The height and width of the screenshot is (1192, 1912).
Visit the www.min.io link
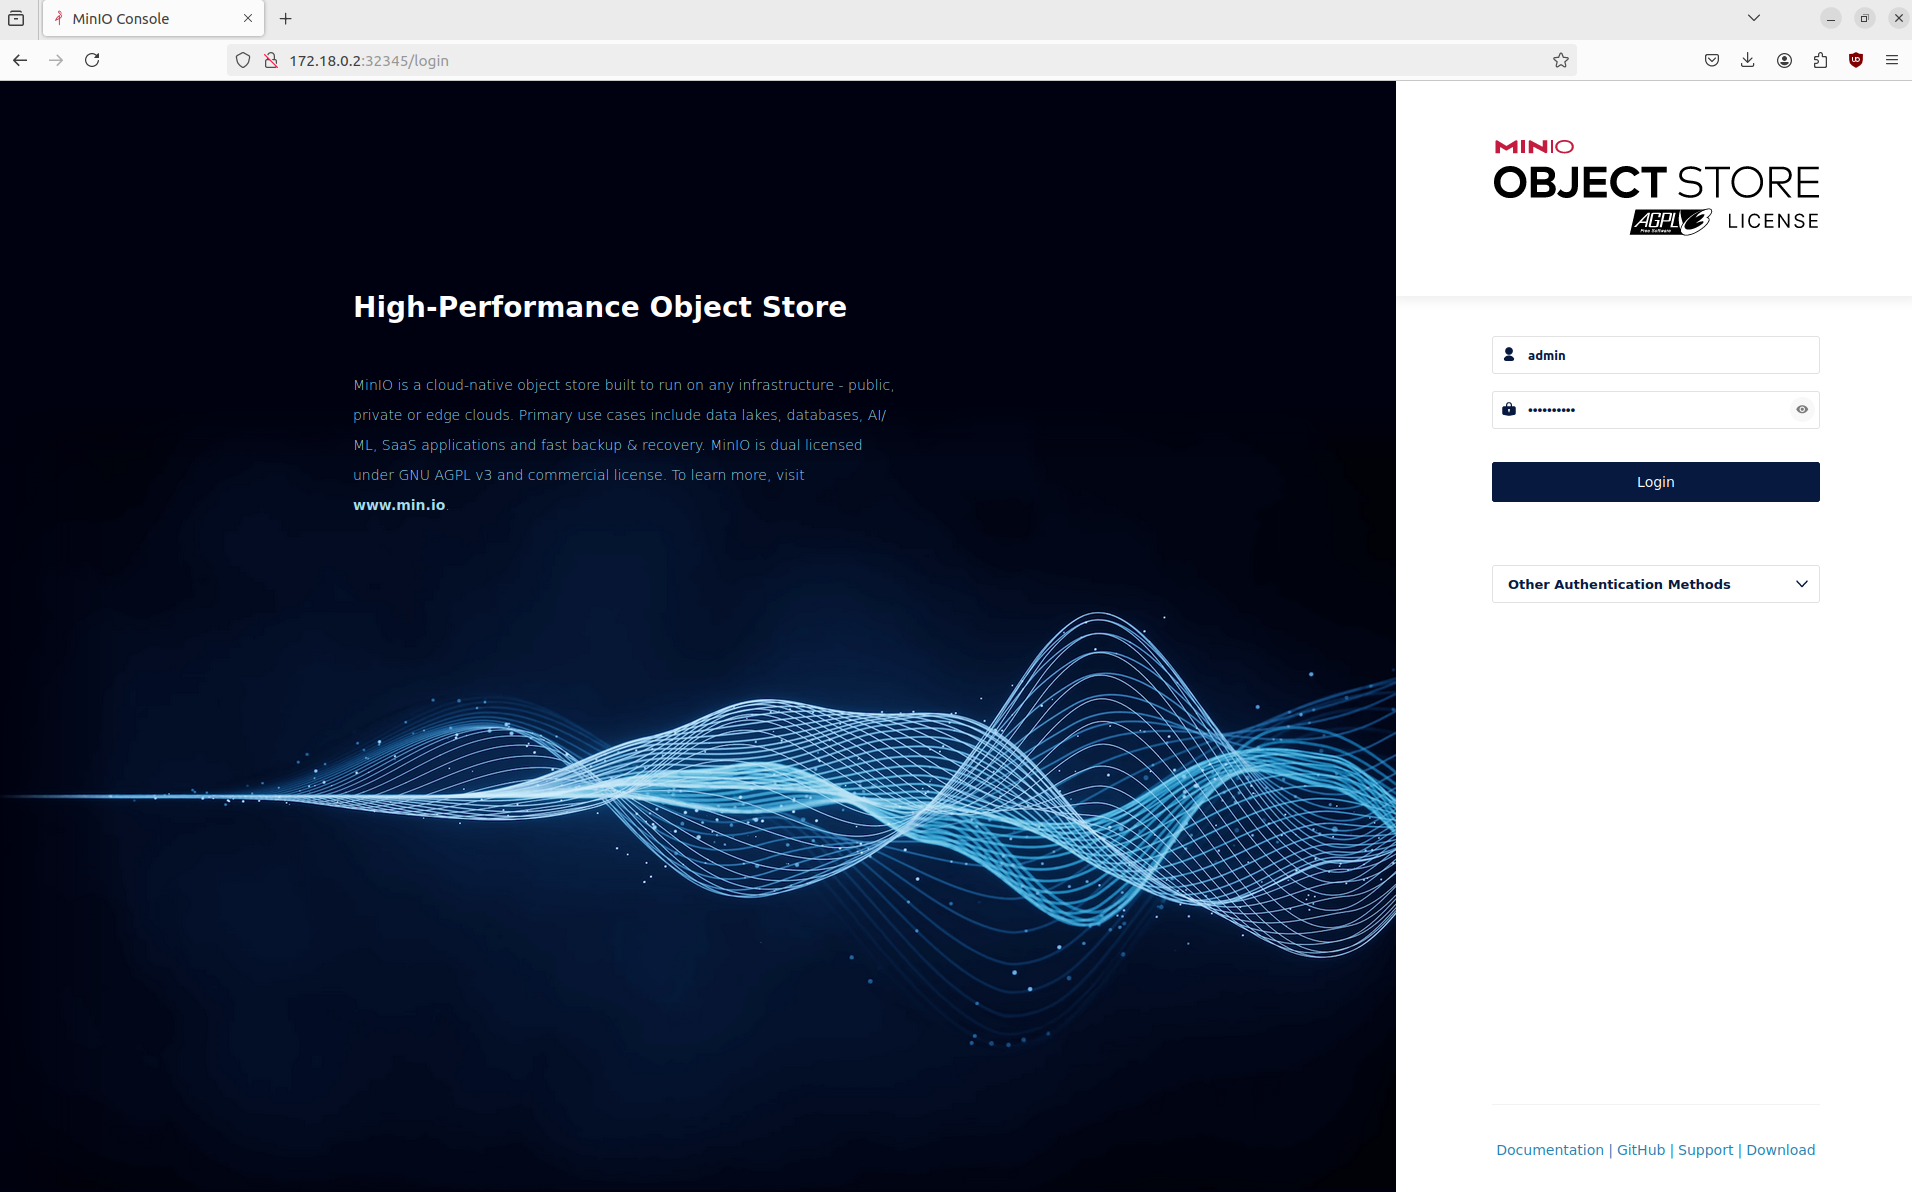(x=399, y=505)
